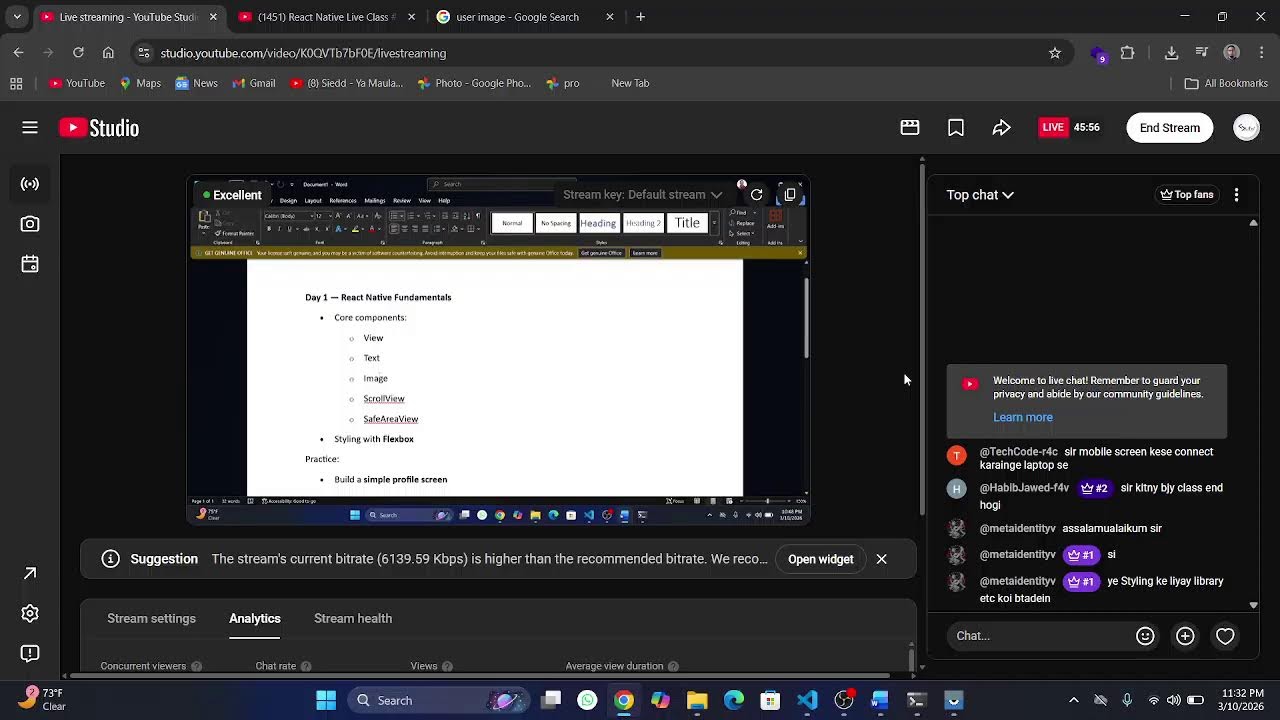
Task: Open Visual Studio Code from the taskbar
Action: tap(807, 700)
